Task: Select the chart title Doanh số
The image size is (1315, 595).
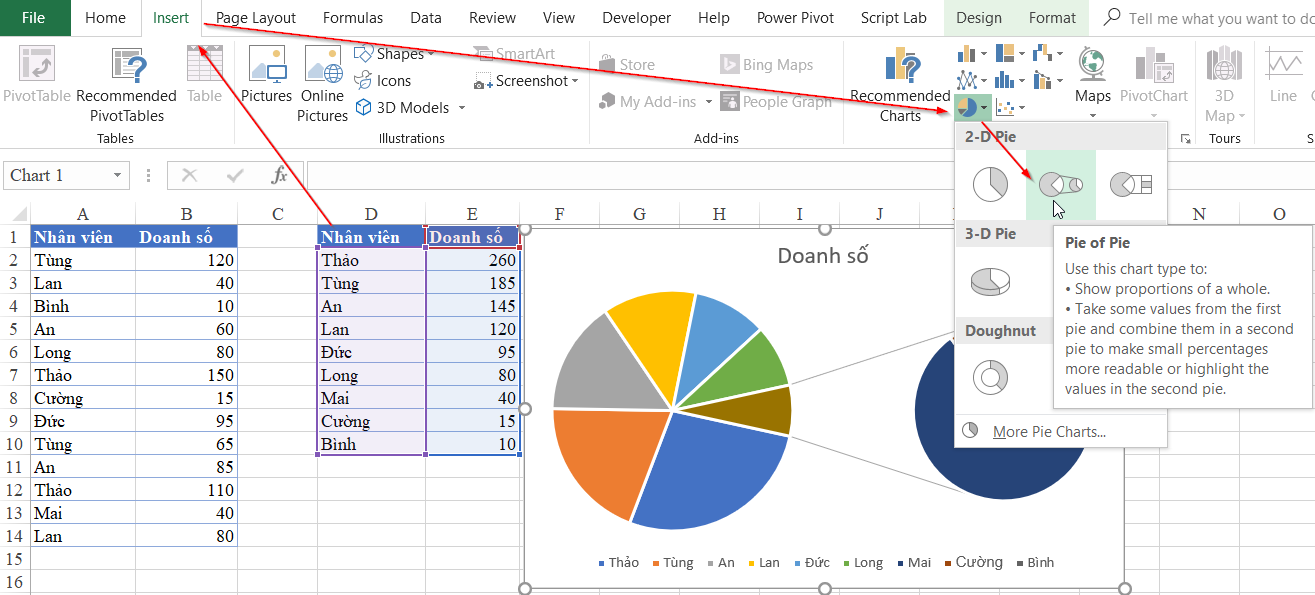Action: 823,255
